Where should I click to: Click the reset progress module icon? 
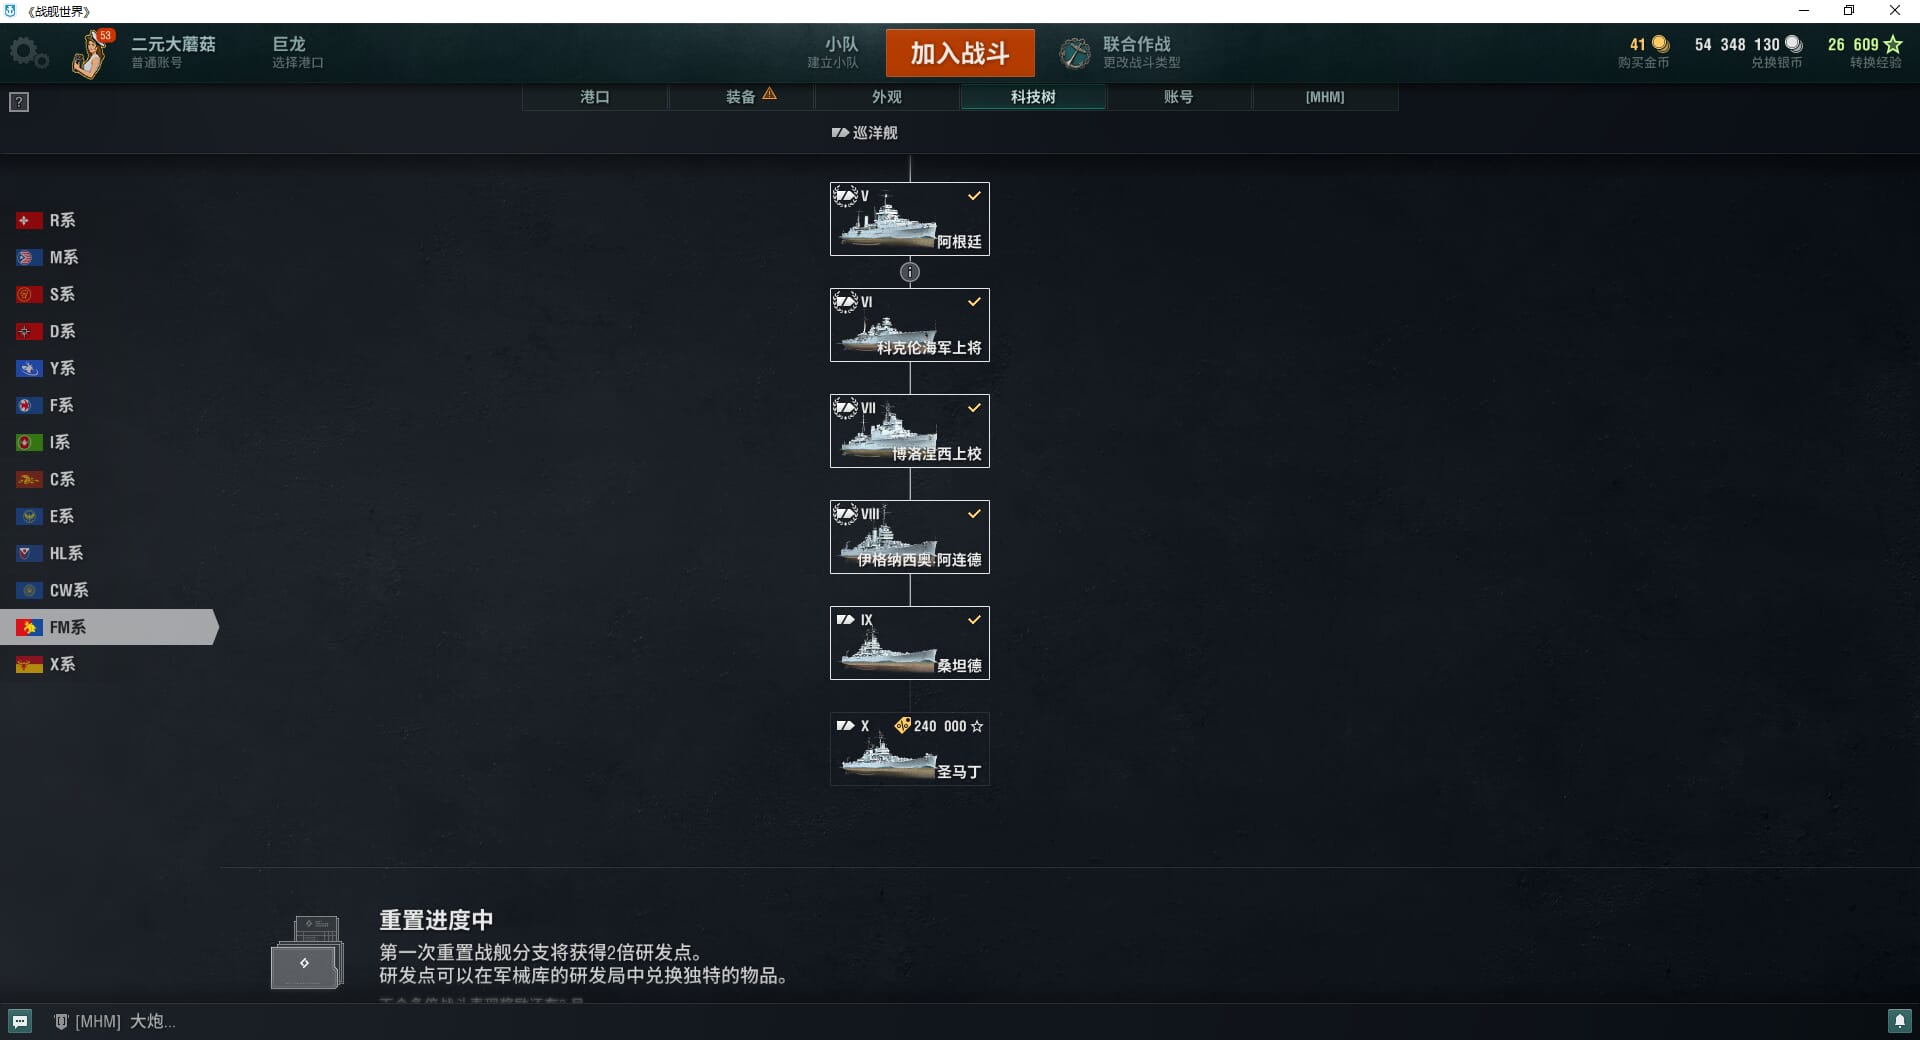coord(307,952)
